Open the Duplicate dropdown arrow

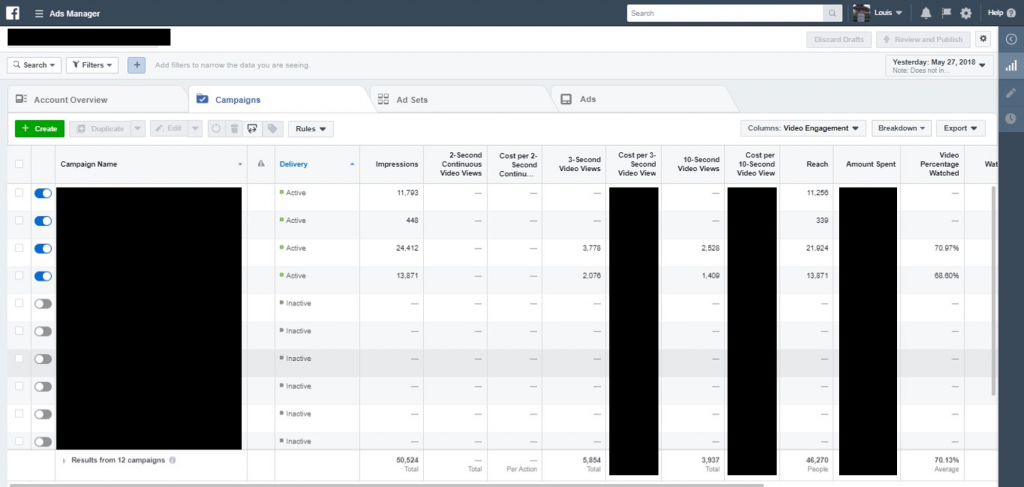point(137,129)
